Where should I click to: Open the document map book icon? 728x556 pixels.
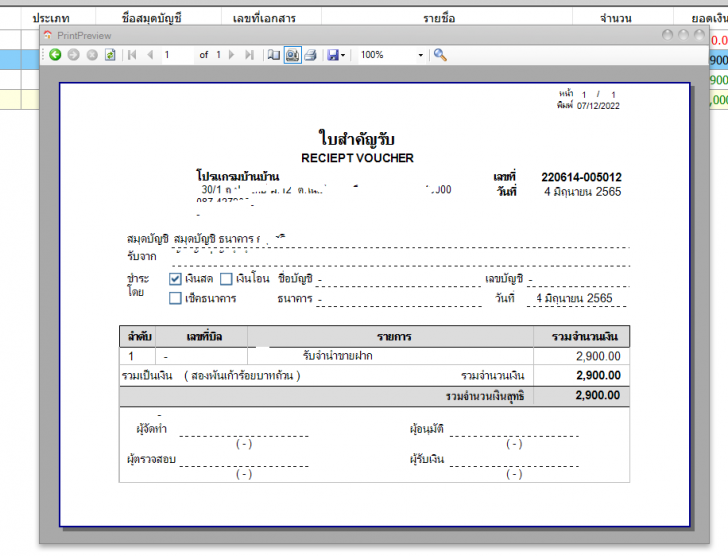tap(274, 55)
